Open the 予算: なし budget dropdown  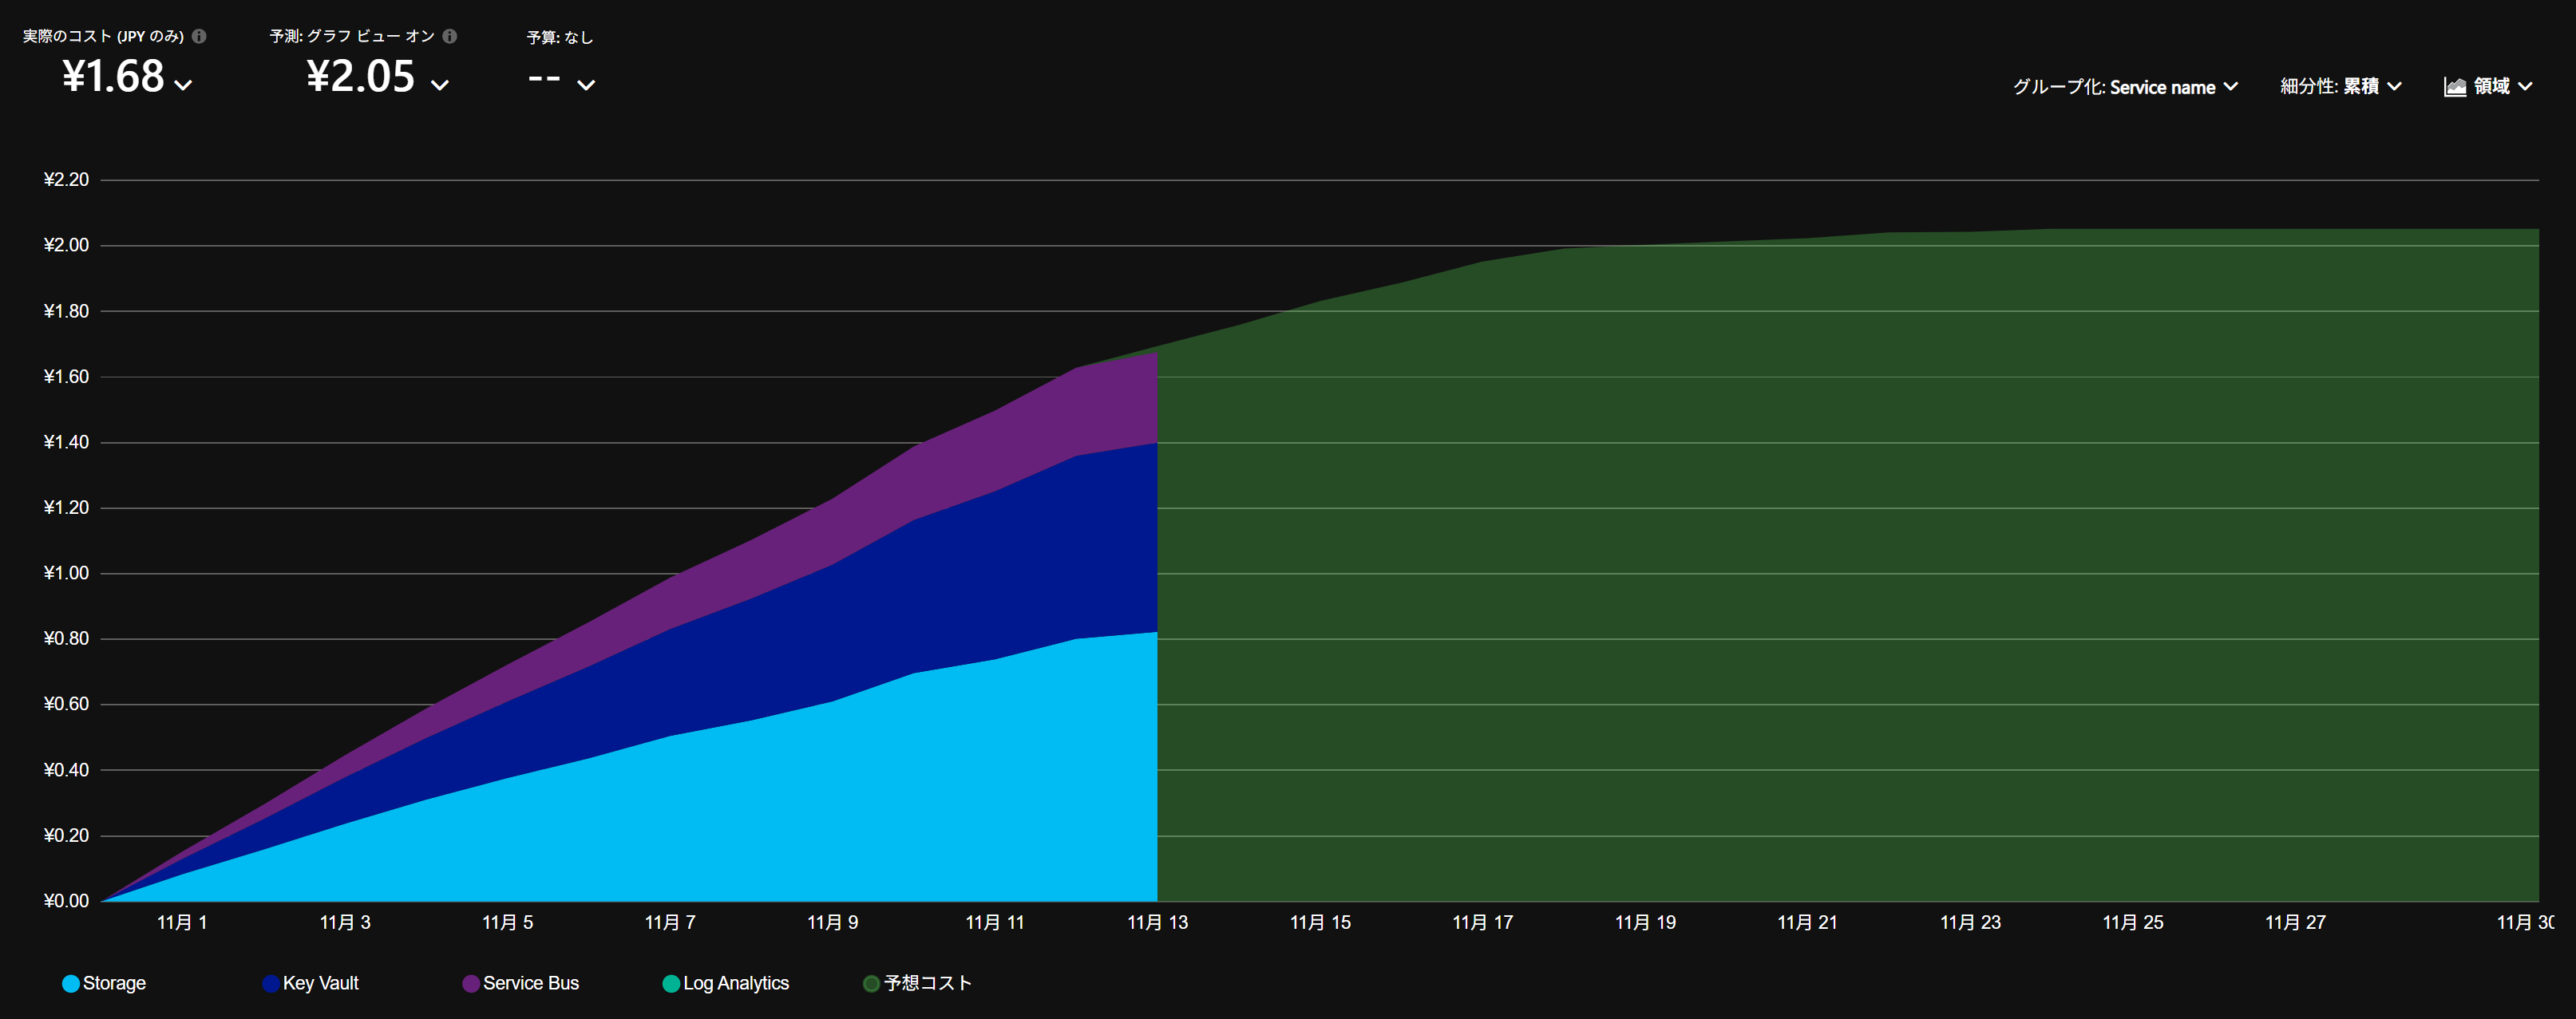(586, 86)
